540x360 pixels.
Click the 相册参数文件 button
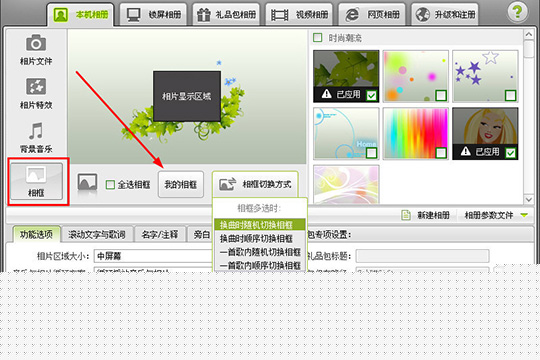point(489,215)
